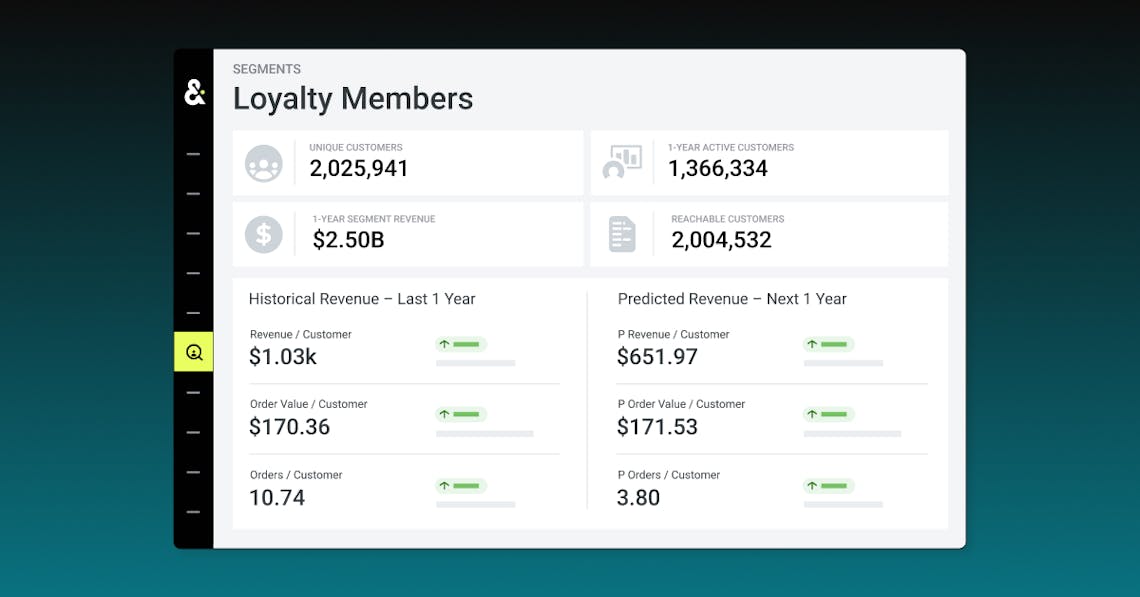This screenshot has height=597, width=1140.
Task: Click the trend badge next to Orders / Customer
Action: [460, 485]
